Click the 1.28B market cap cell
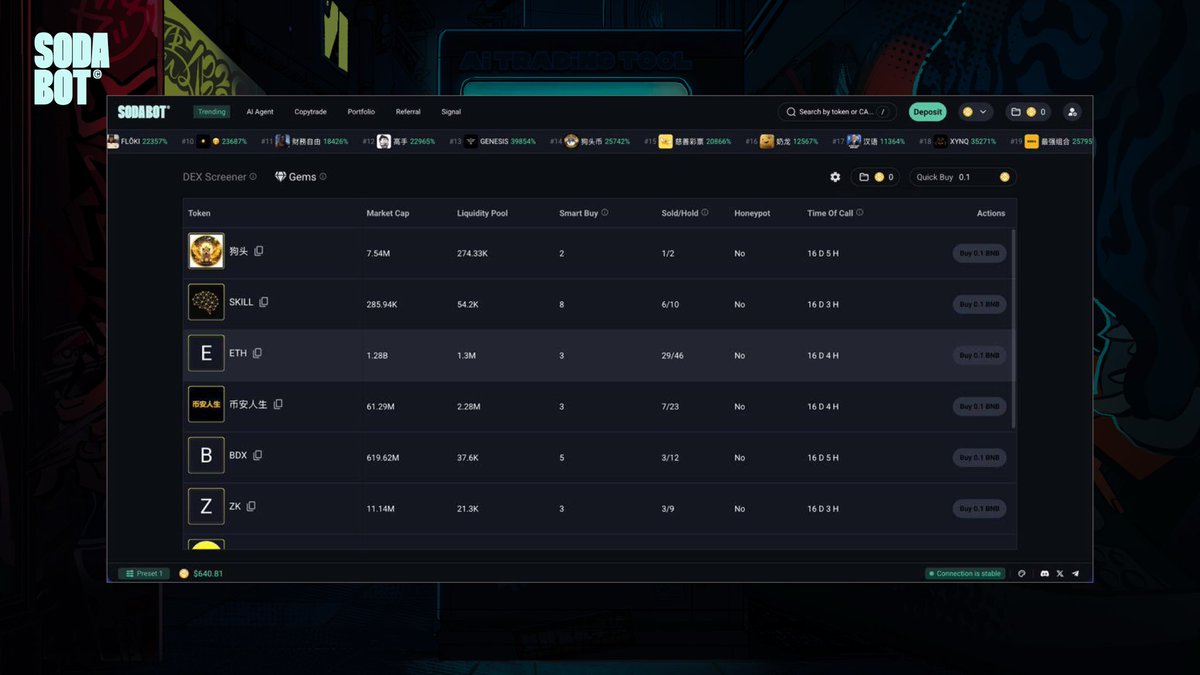This screenshot has width=1200, height=675. (376, 355)
